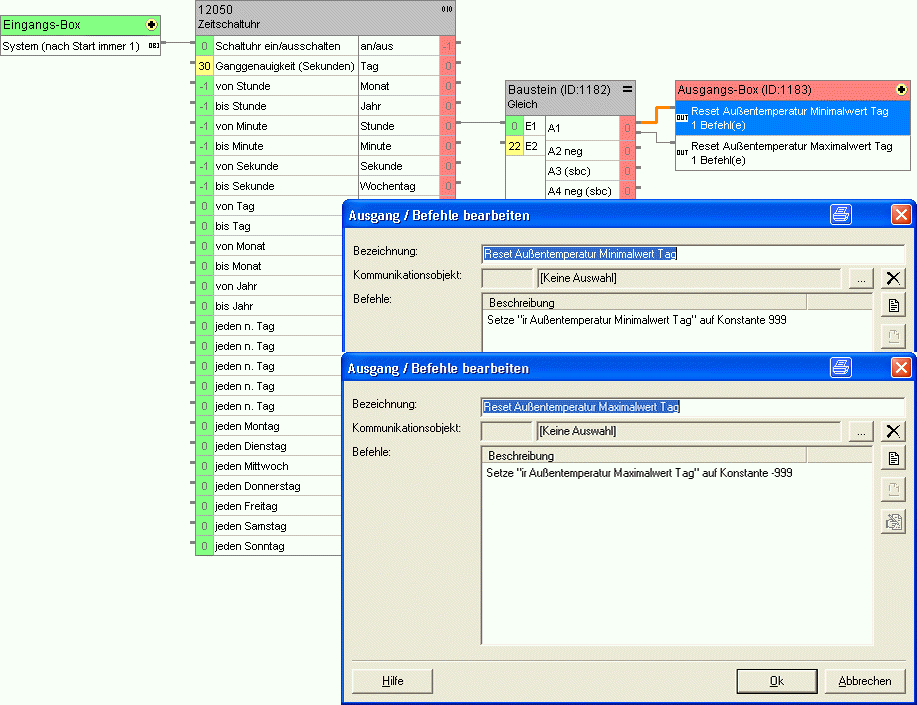Clear the Kommunikationsobjekt in the Minimalwert dialog

[x=893, y=278]
